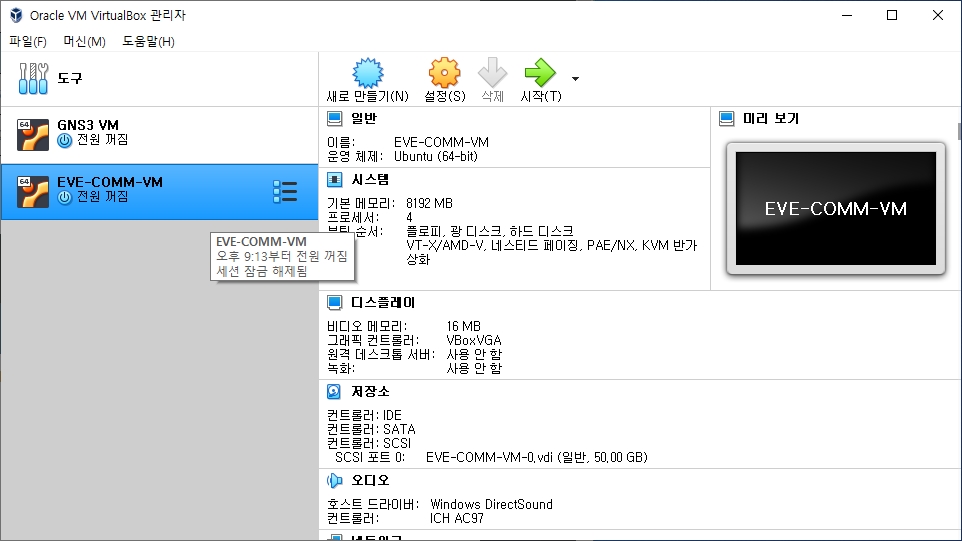This screenshot has width=962, height=541.
Task: Click the 컨트롤러: SATA line
Action: 371,429
